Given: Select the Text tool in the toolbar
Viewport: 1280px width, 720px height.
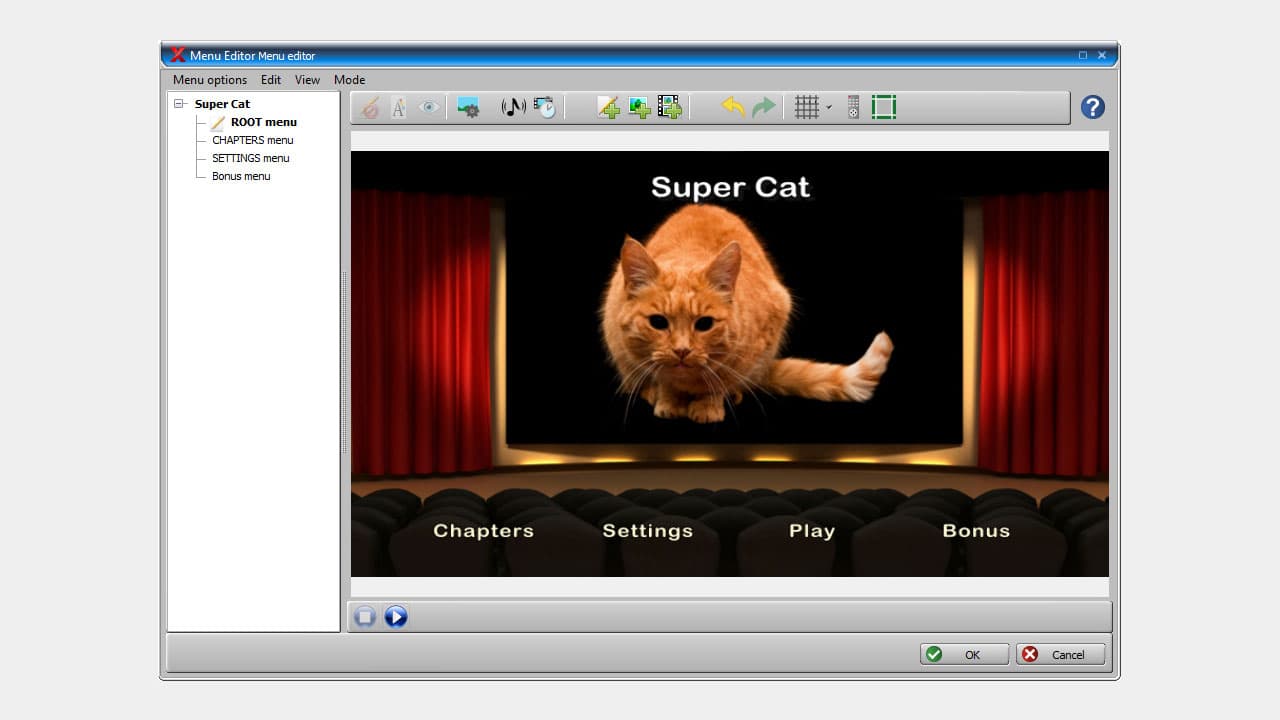Looking at the screenshot, I should pos(399,107).
